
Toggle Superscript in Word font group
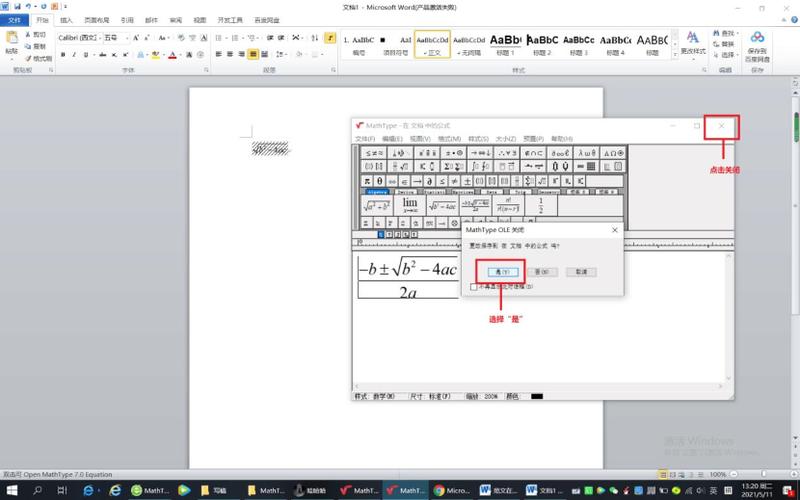[x=126, y=54]
